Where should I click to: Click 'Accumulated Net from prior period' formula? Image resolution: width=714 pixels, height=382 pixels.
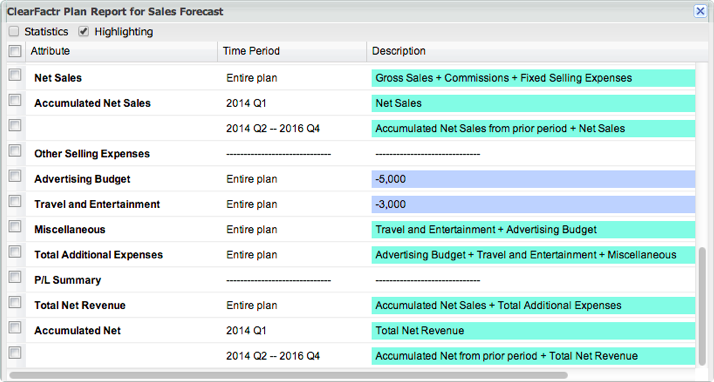click(533, 356)
